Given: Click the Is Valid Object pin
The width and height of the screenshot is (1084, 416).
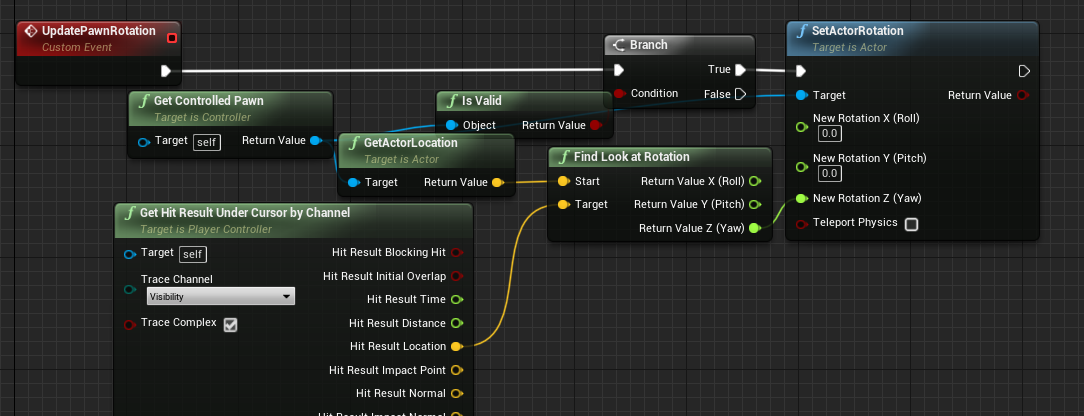Looking at the screenshot, I should pyautogui.click(x=451, y=125).
